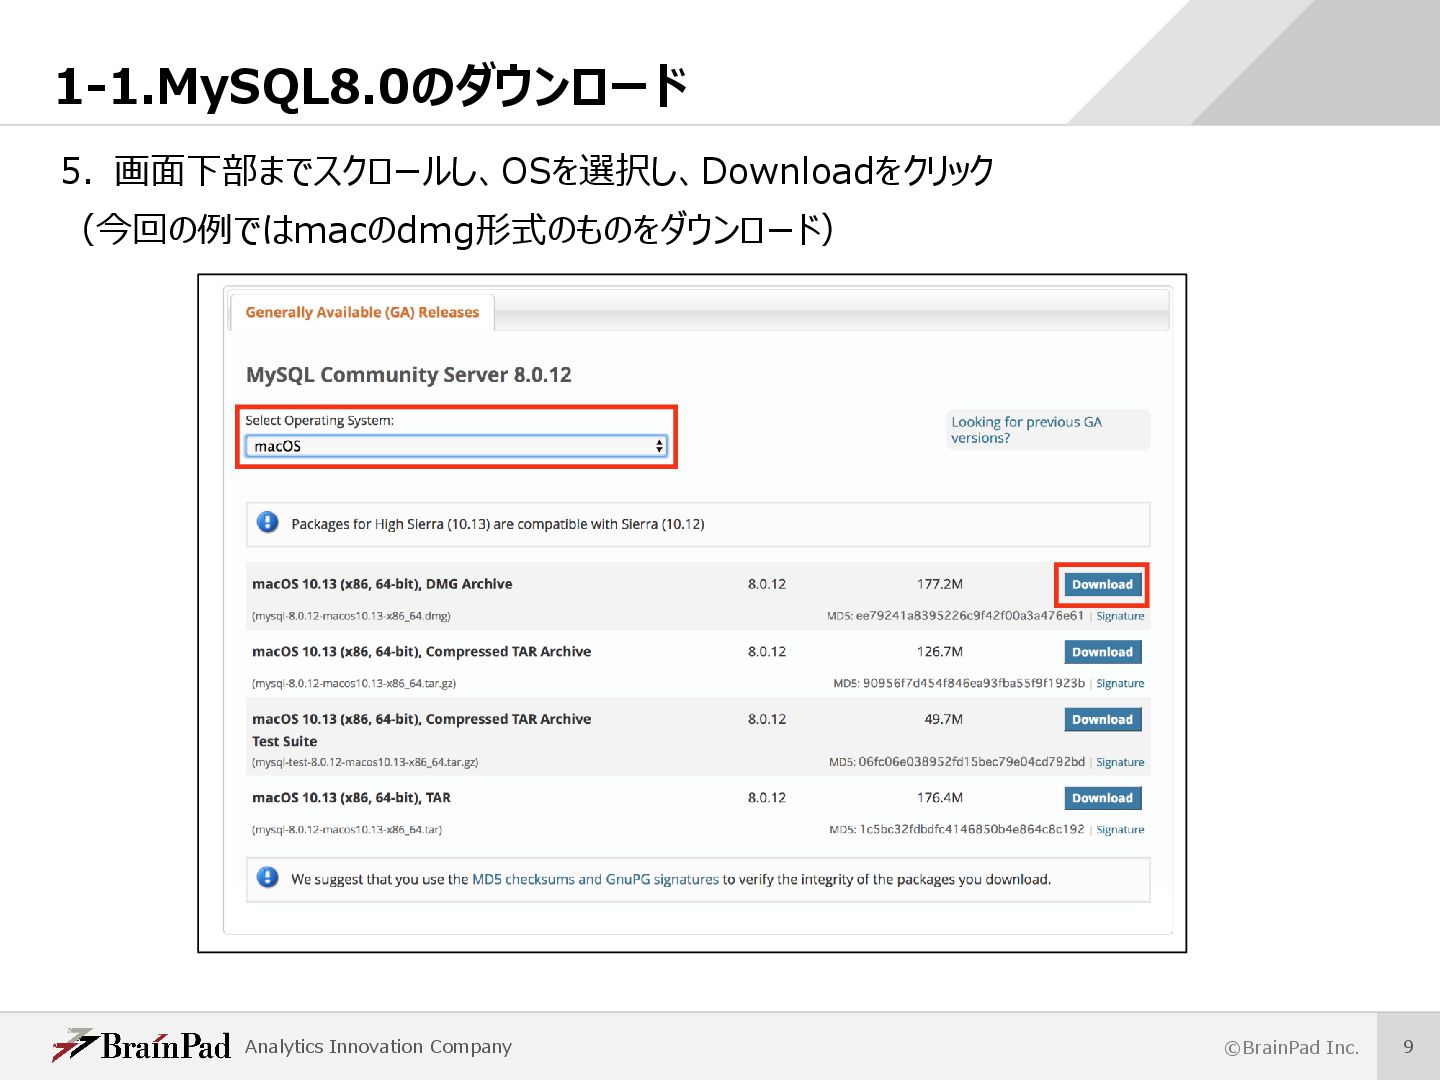Screen dimensions: 1440x1080
Task: Select filename mysql-8.0.12-macos10.13-x86_64.dmg
Action: click(x=351, y=616)
